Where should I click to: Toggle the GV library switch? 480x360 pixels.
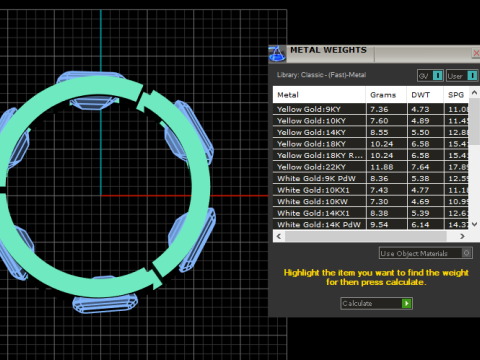[x=430, y=76]
